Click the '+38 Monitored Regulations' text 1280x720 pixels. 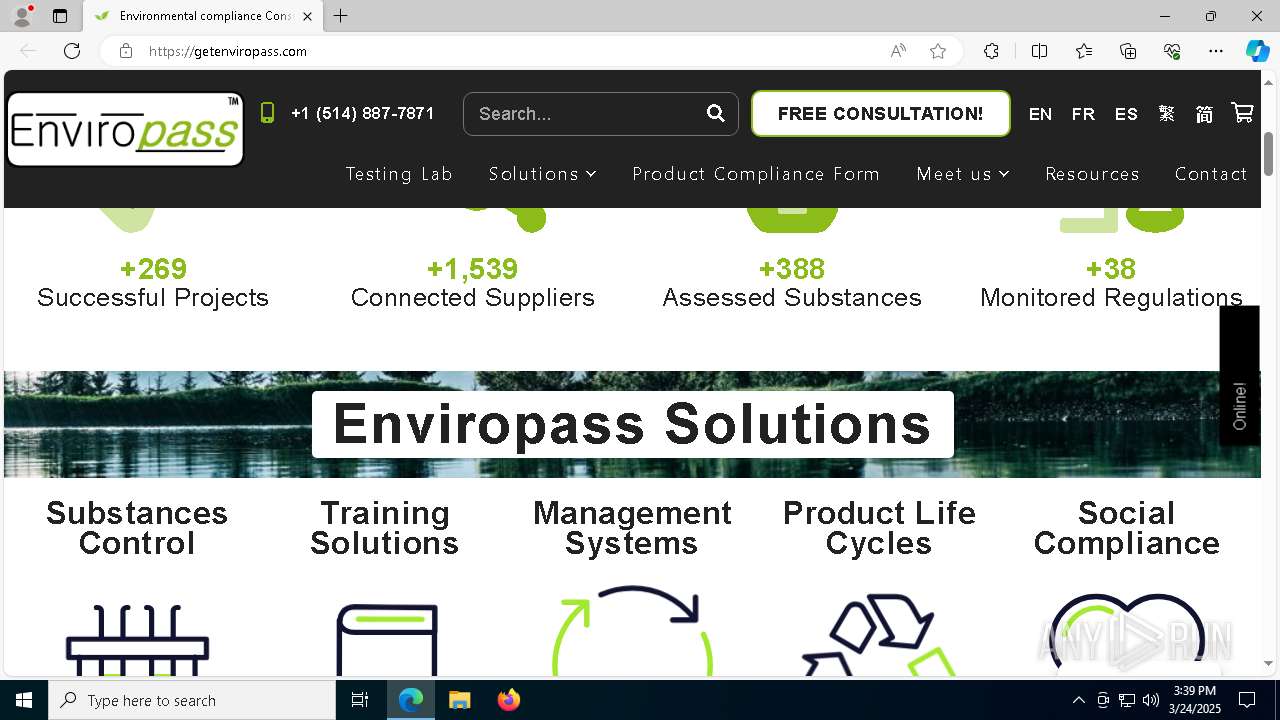(x=1111, y=283)
